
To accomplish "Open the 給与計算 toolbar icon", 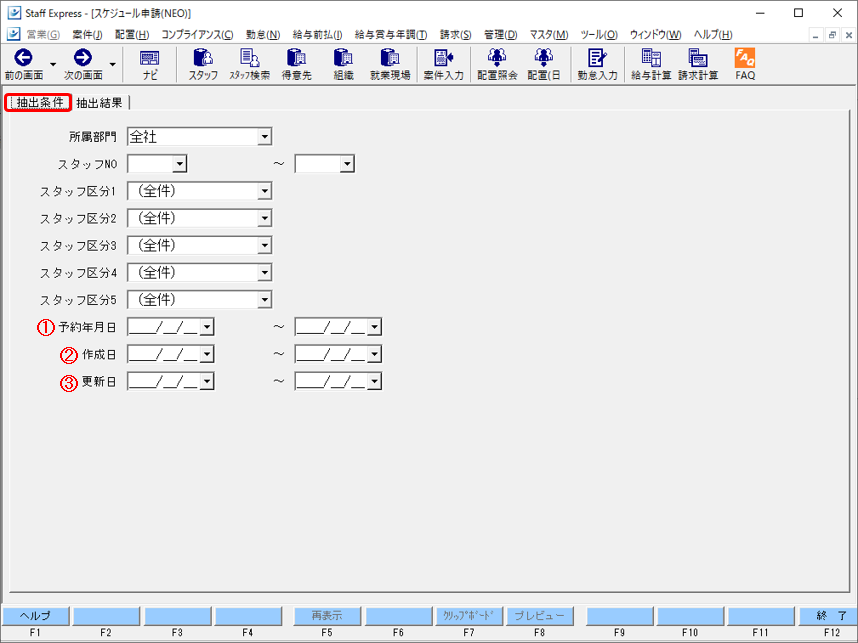I will pyautogui.click(x=651, y=57).
